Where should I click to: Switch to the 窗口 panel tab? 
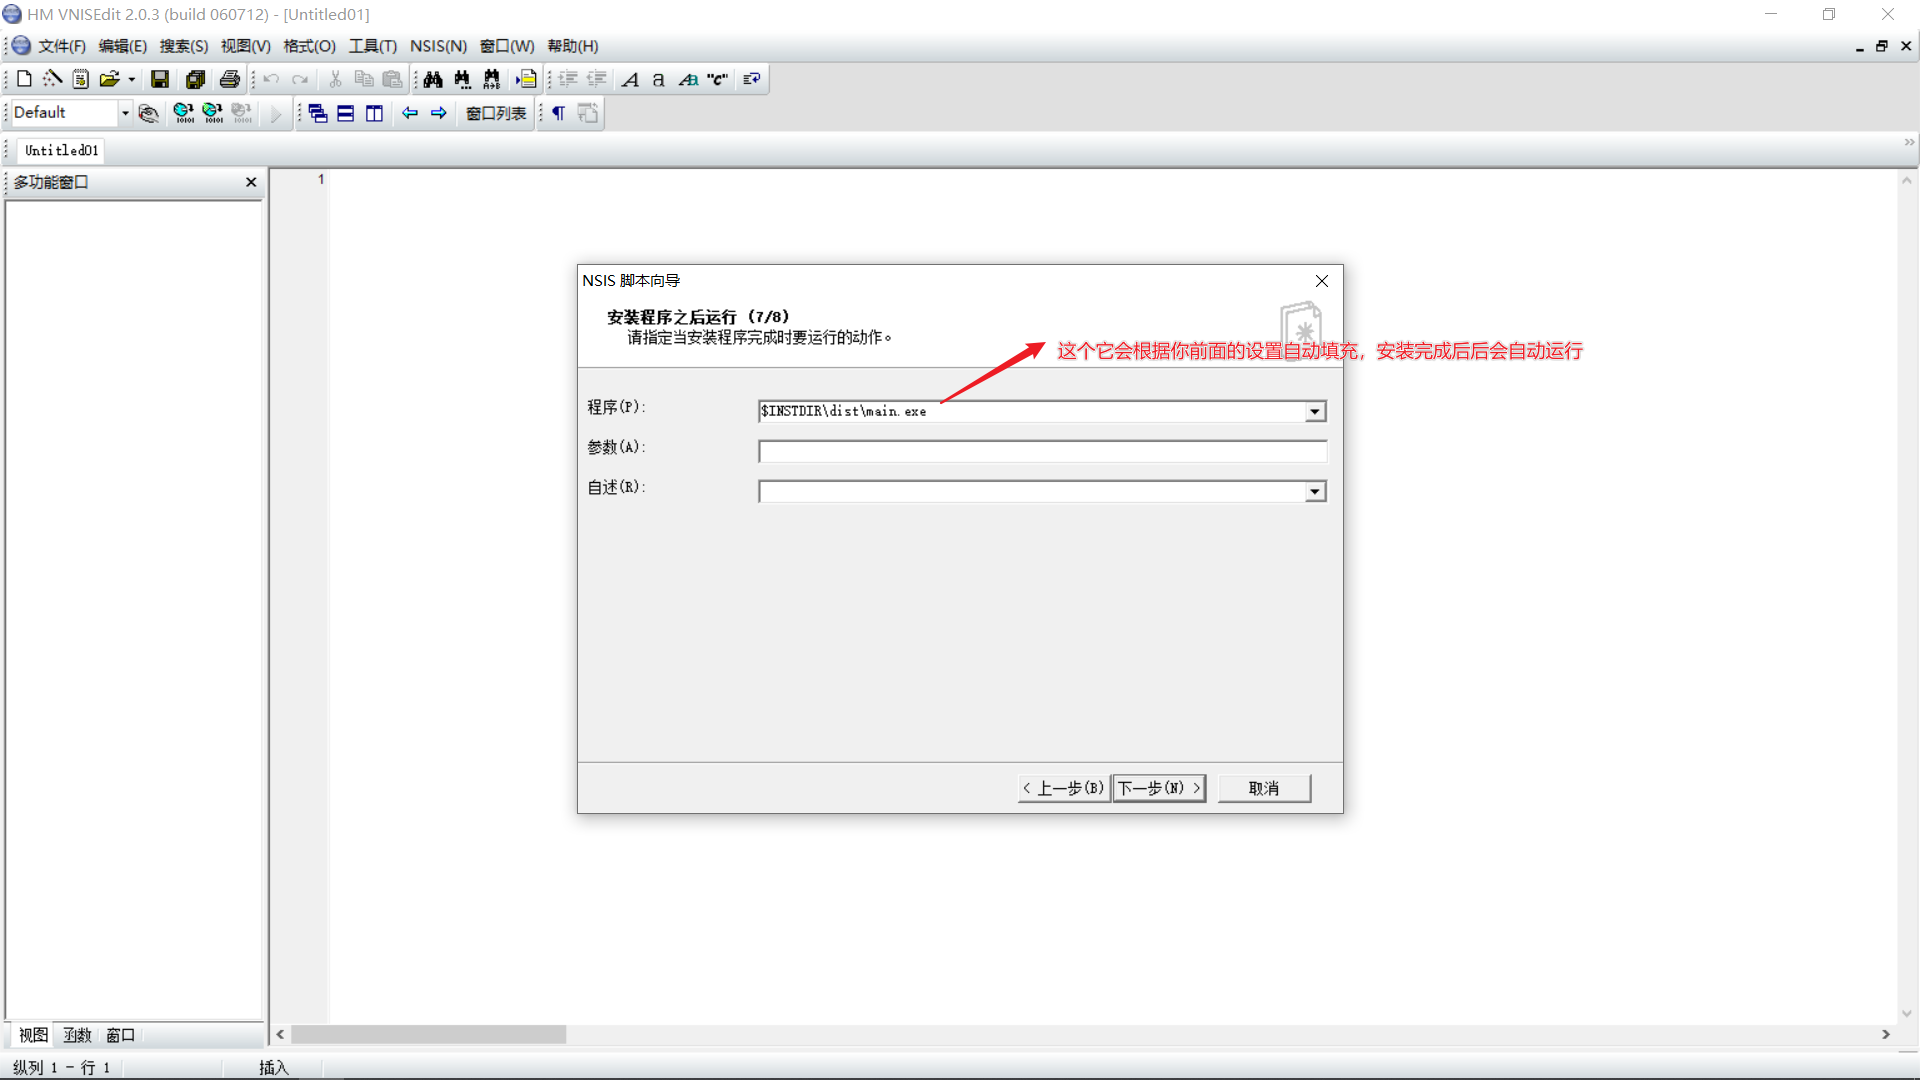121,1035
